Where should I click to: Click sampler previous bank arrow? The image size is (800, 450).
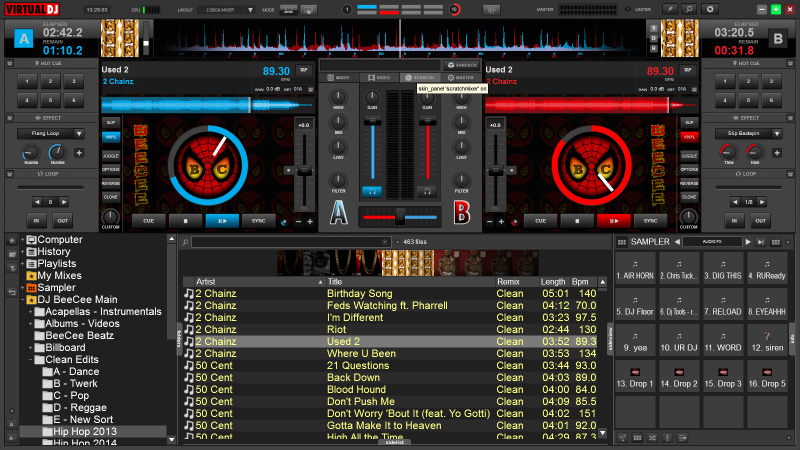click(677, 242)
